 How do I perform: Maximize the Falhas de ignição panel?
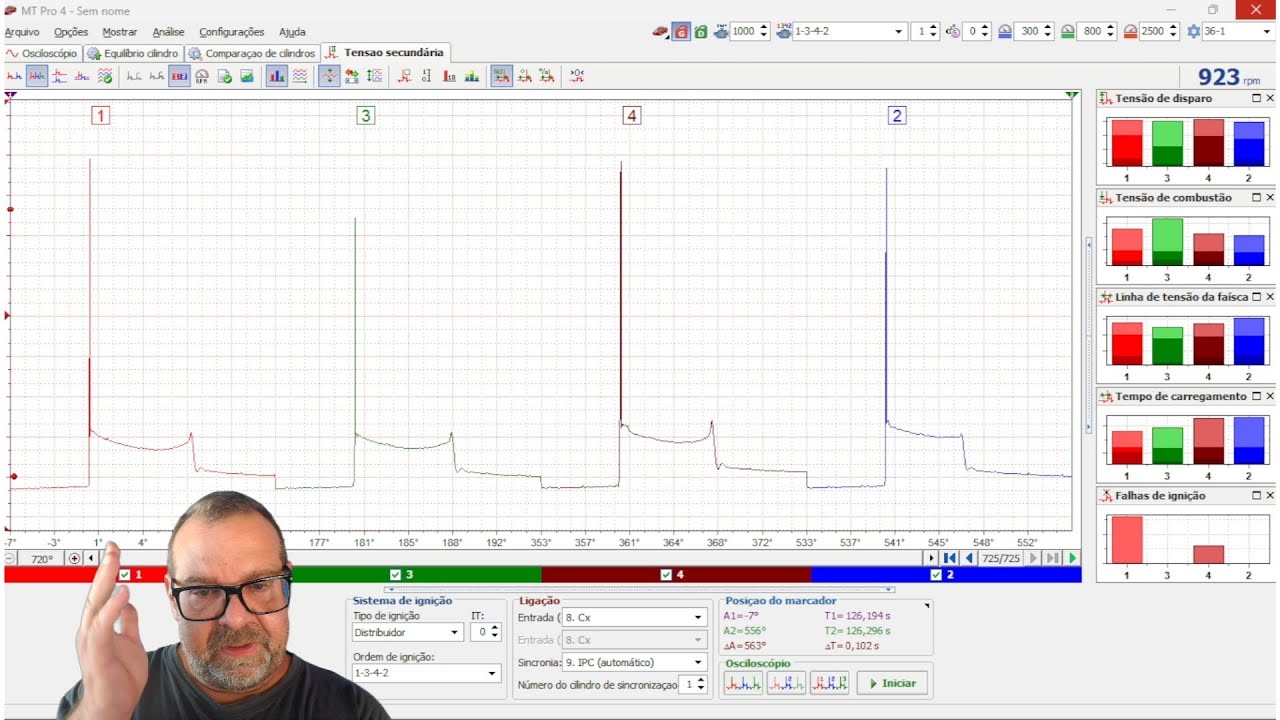tap(1256, 495)
